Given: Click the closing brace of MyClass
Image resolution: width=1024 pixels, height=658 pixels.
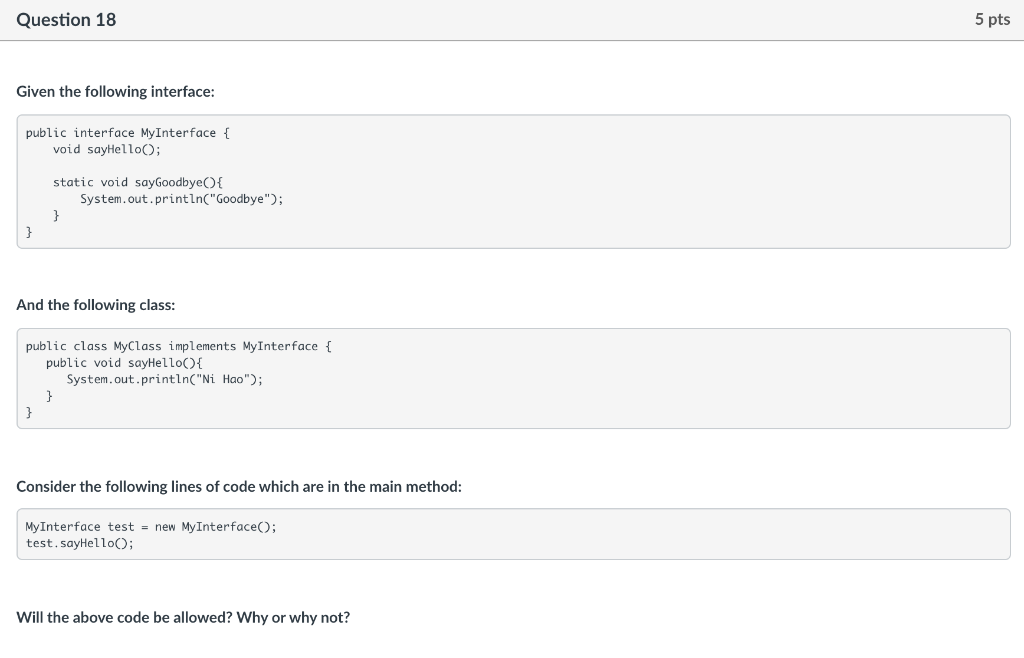Looking at the screenshot, I should 29,412.
